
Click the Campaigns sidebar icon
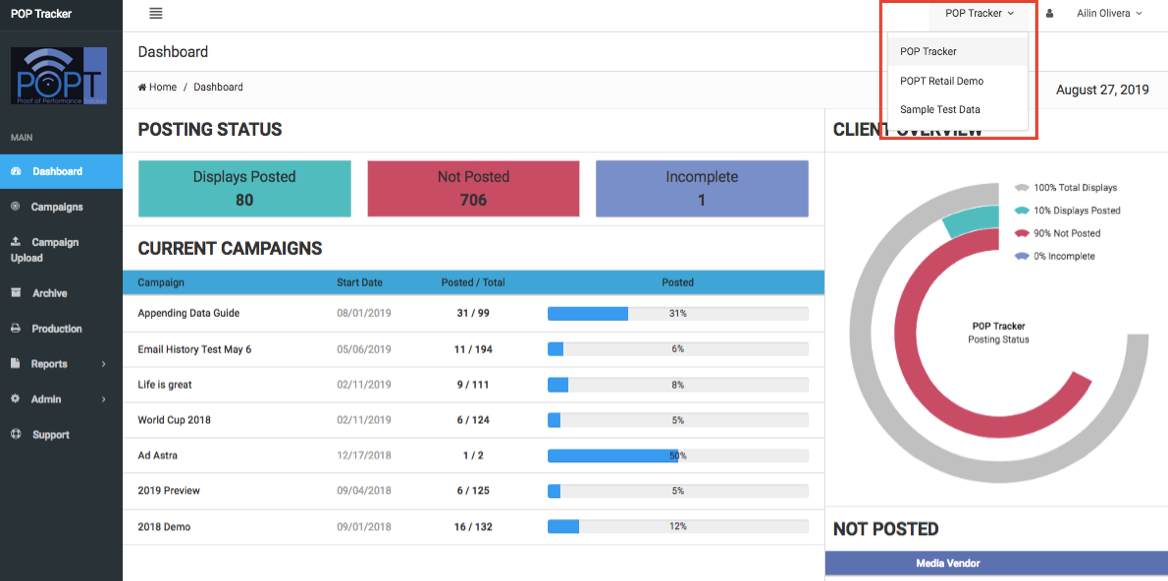click(16, 206)
